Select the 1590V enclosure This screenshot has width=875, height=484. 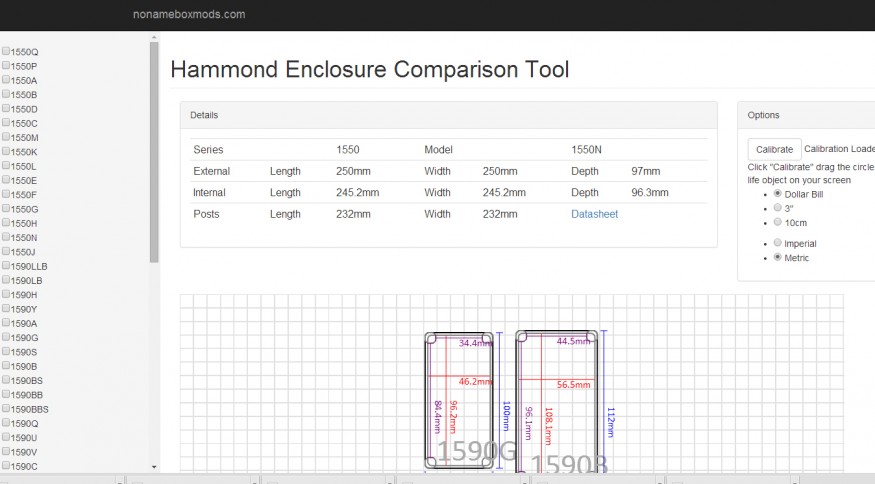pyautogui.click(x=6, y=451)
